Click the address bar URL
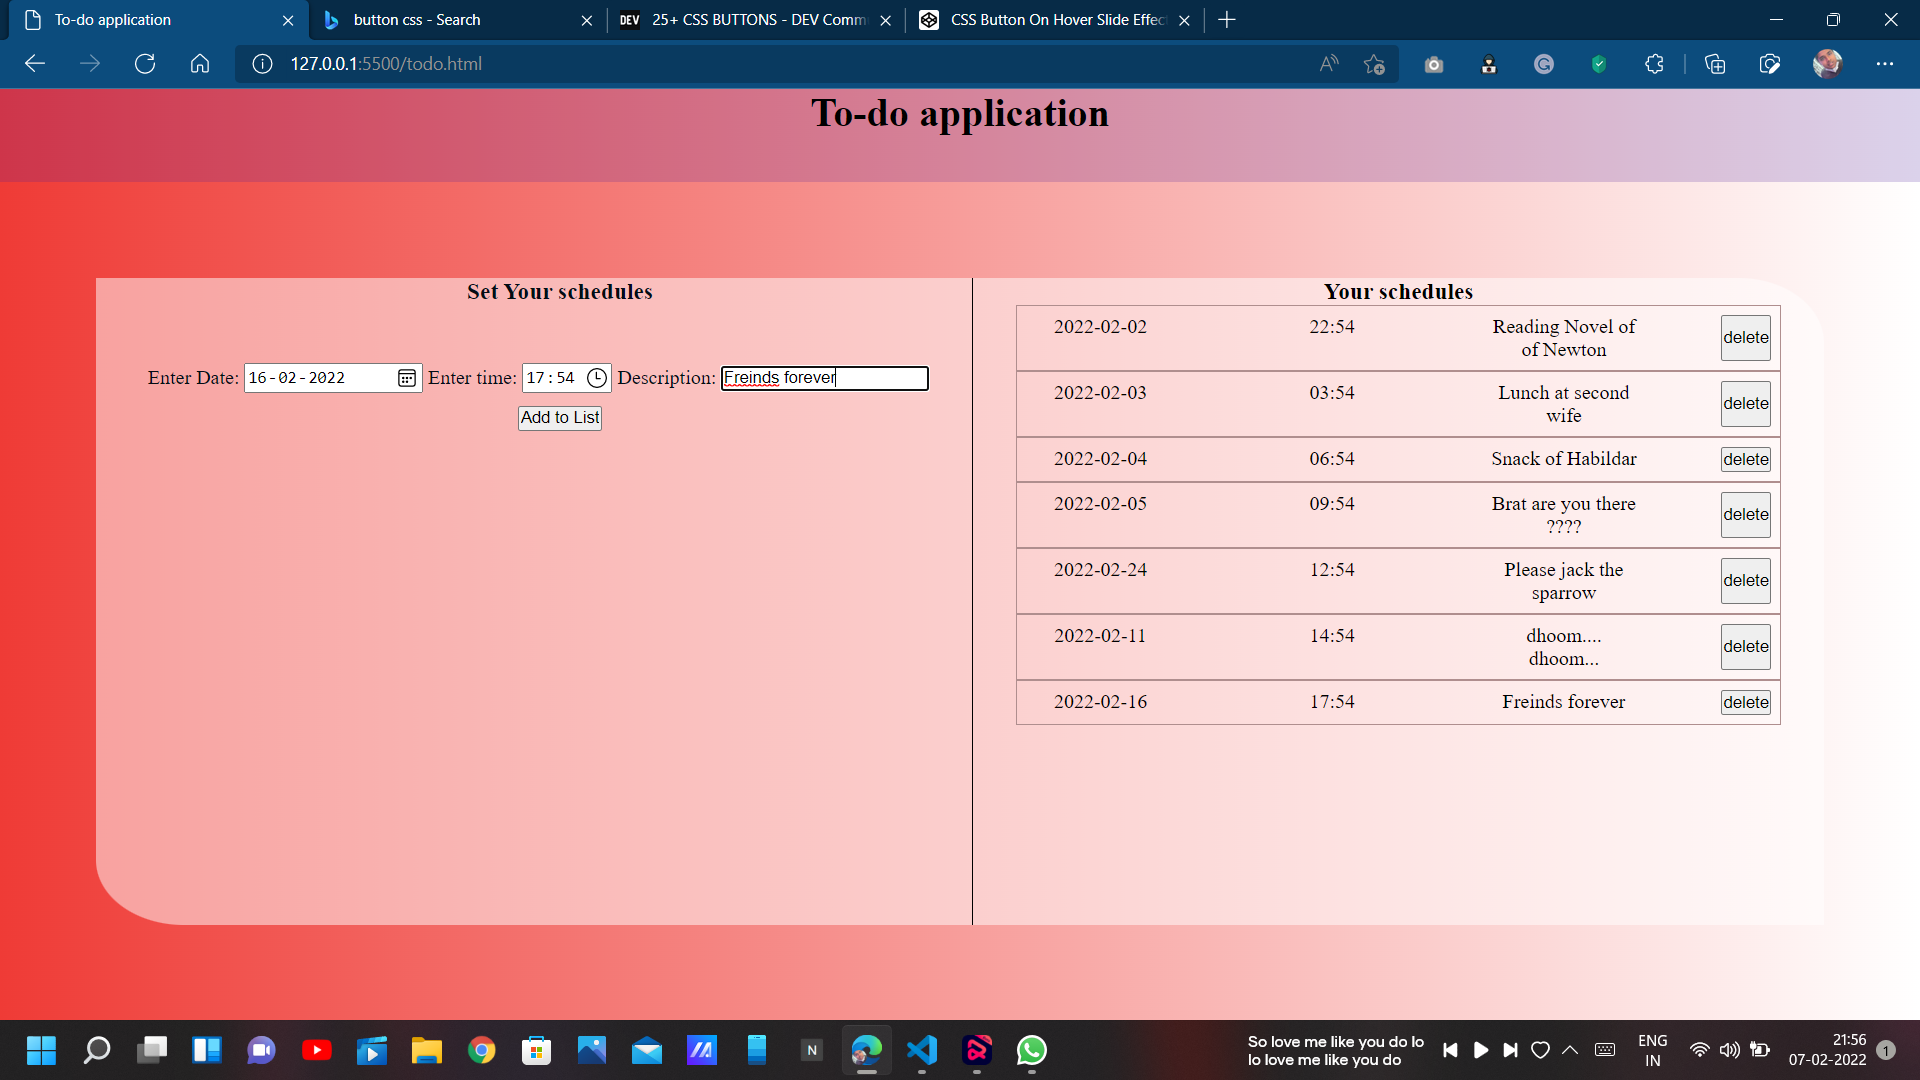Image resolution: width=1920 pixels, height=1080 pixels. (386, 64)
